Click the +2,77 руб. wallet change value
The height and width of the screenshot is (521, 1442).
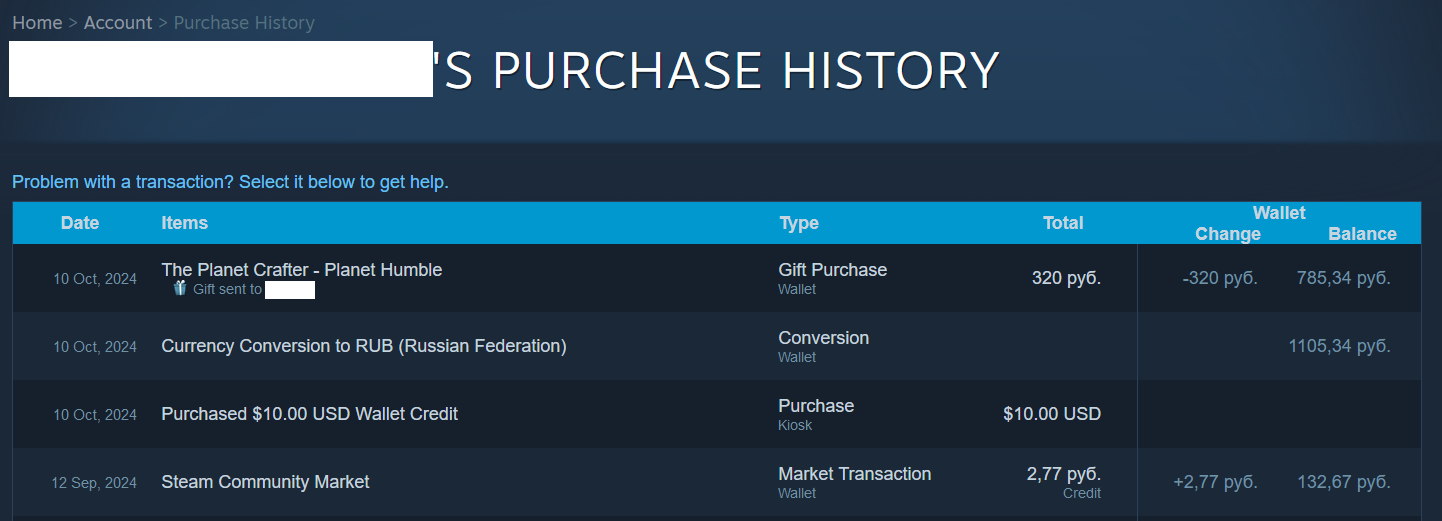tap(1215, 482)
